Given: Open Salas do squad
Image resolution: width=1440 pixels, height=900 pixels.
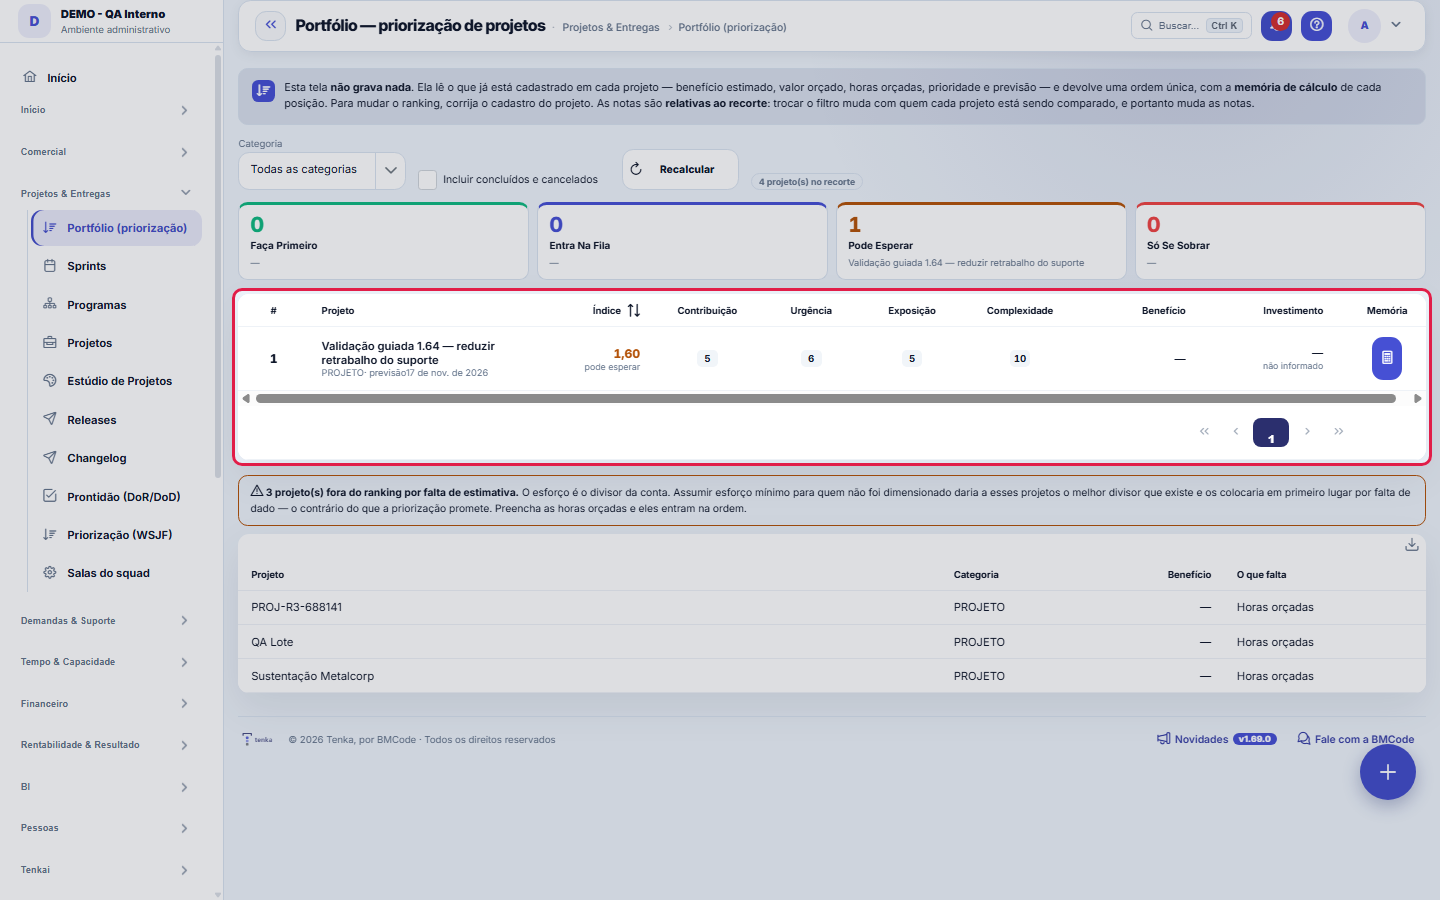Looking at the screenshot, I should click(x=117, y=573).
